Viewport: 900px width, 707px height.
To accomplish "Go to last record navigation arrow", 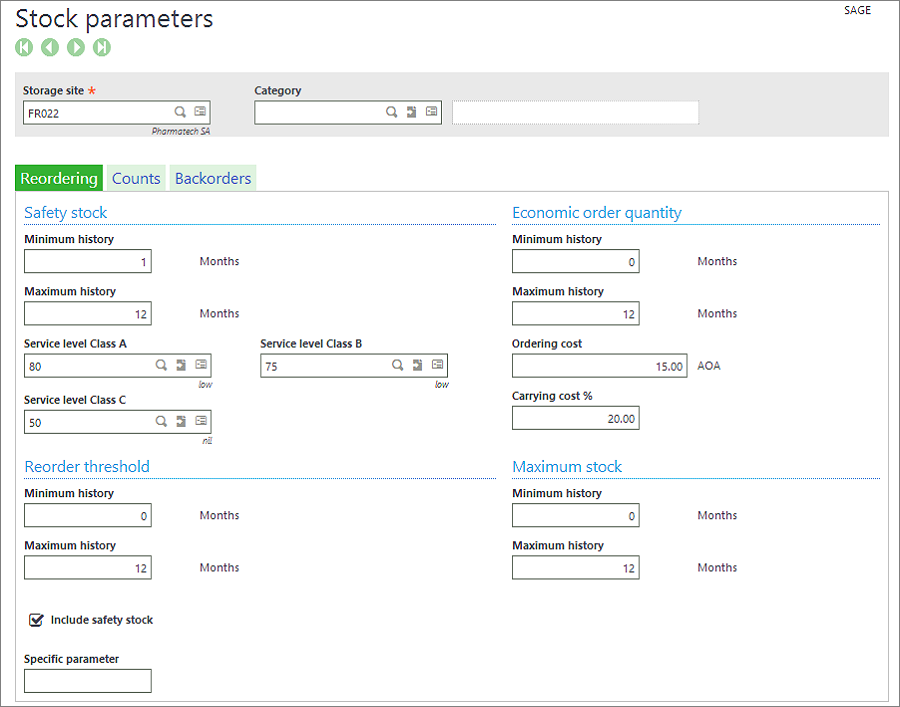I will 102,47.
